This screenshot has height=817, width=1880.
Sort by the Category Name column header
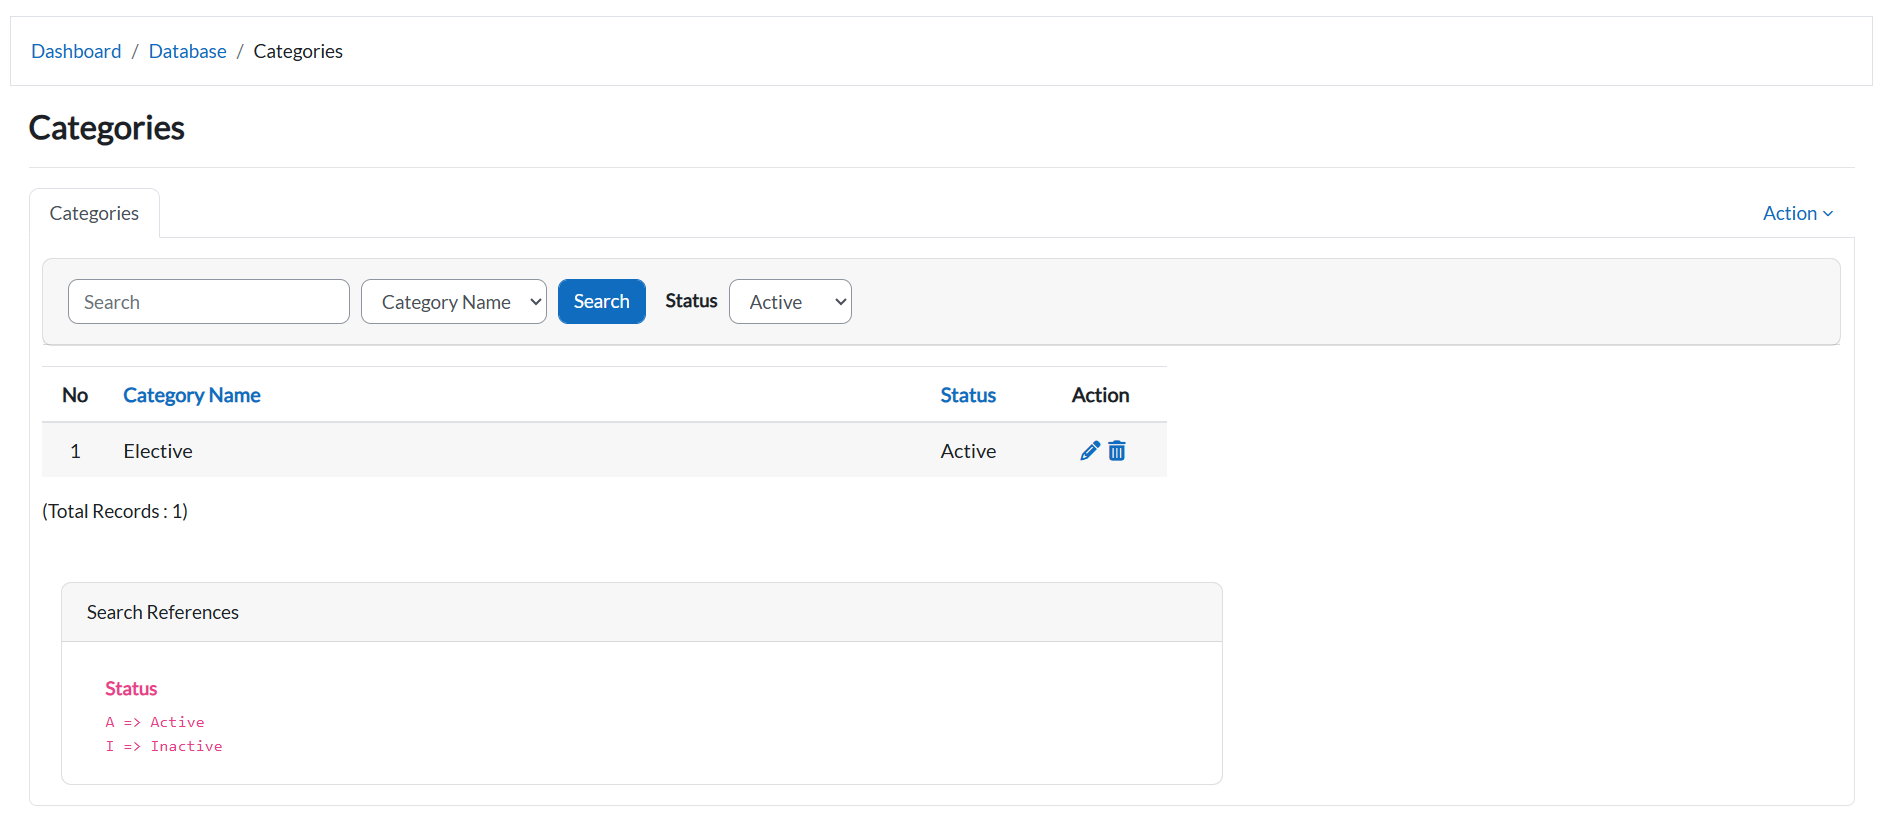[x=191, y=395]
